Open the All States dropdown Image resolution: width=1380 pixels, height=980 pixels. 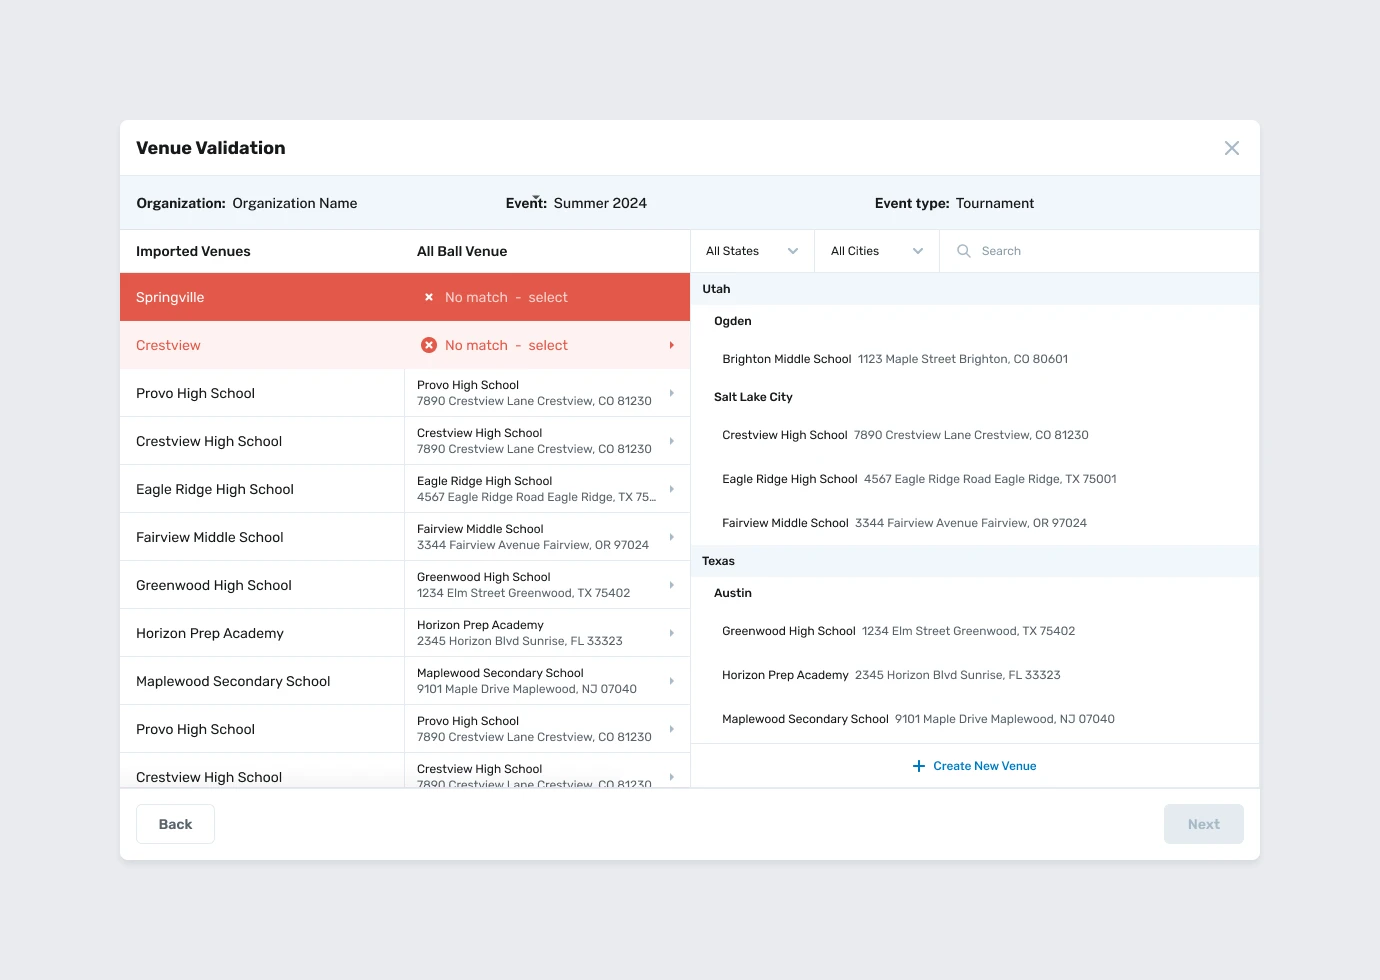[752, 251]
